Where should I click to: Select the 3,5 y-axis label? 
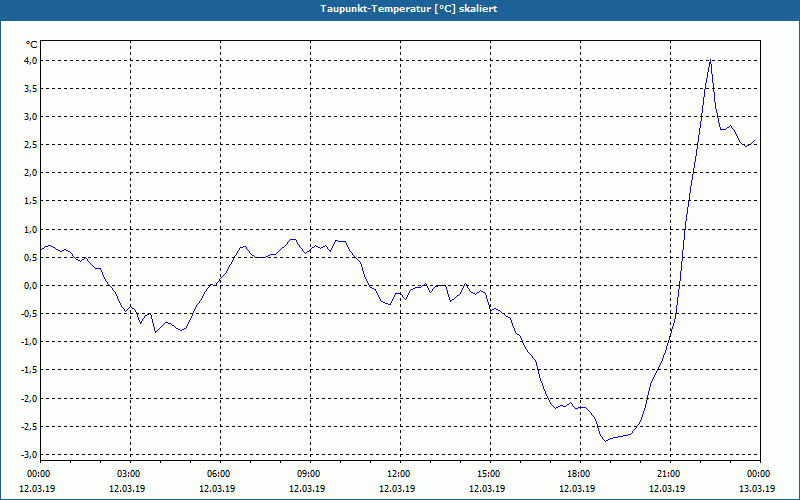tap(31, 89)
